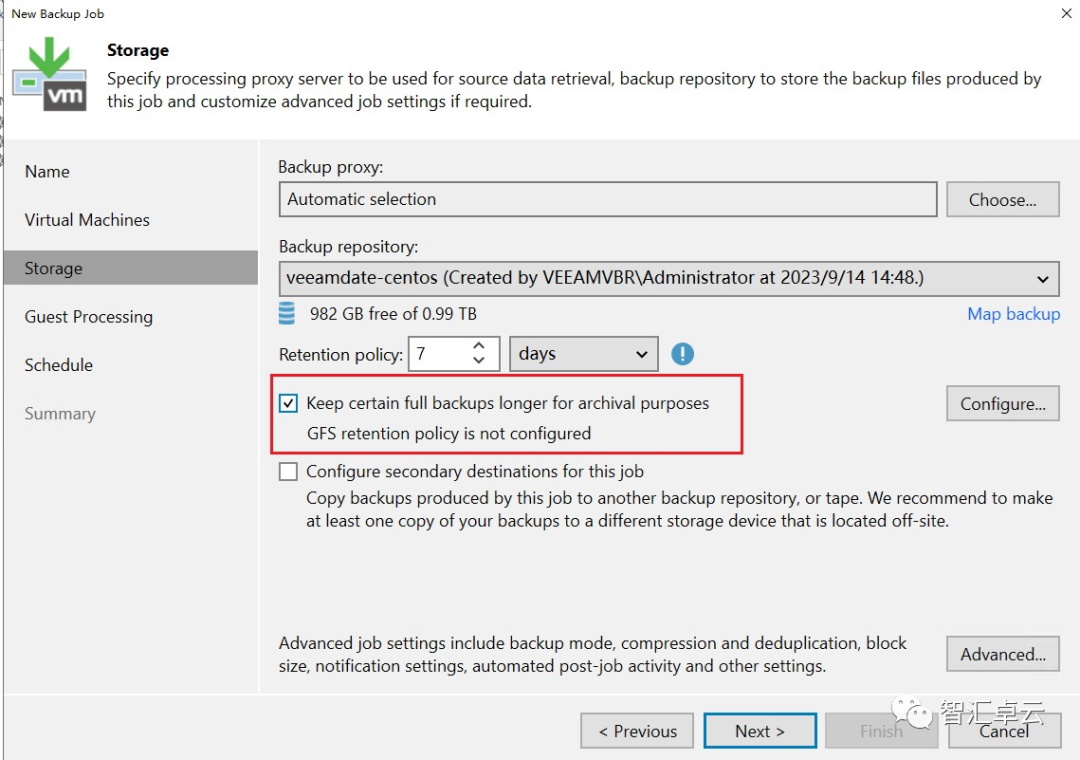Screen dimensions: 1080x760
Task: Go to the 'Schedule' step
Action: (x=58, y=365)
